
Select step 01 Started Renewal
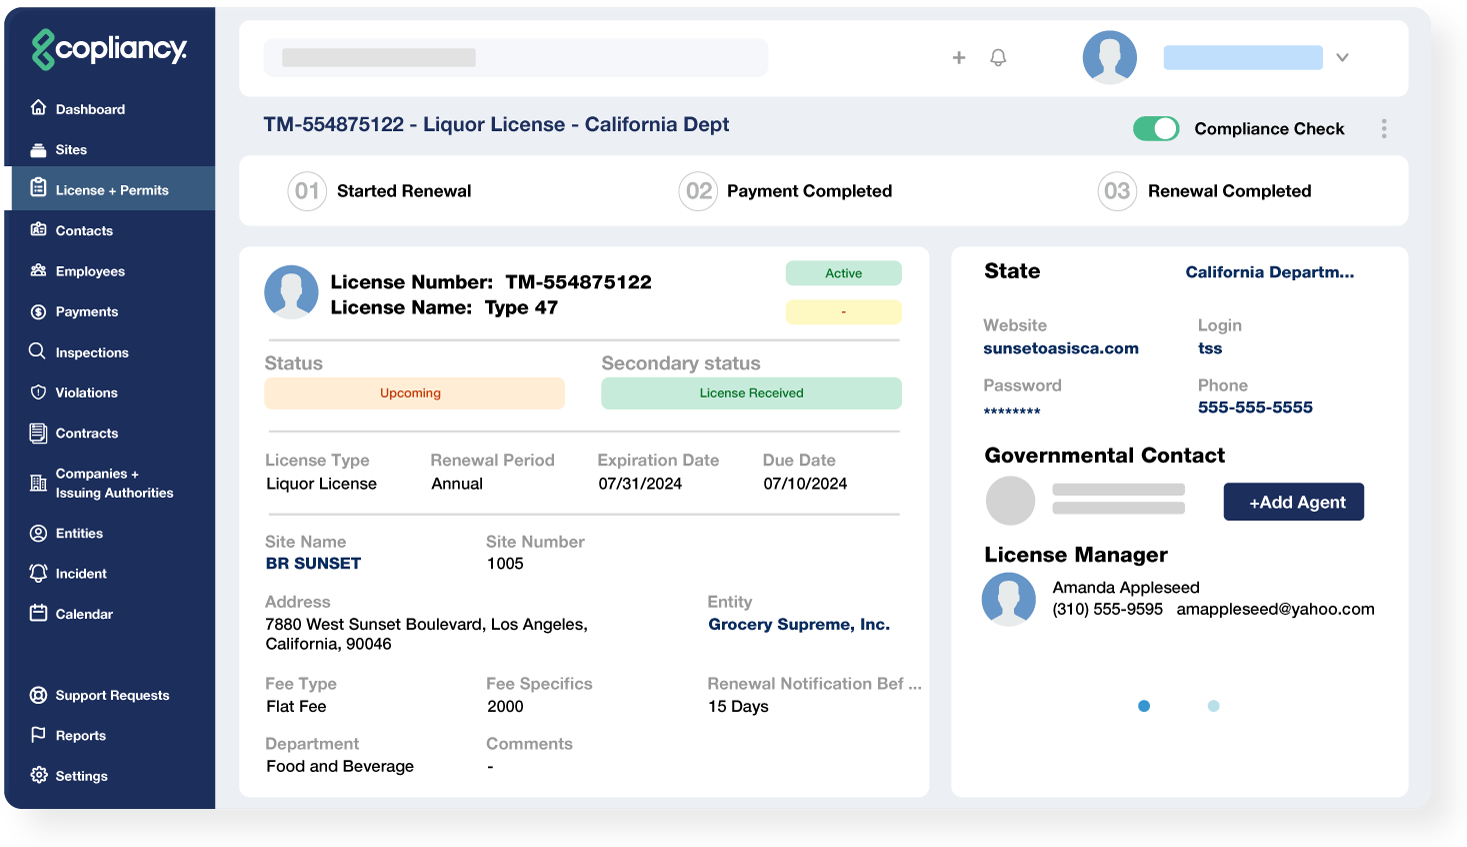(x=379, y=191)
